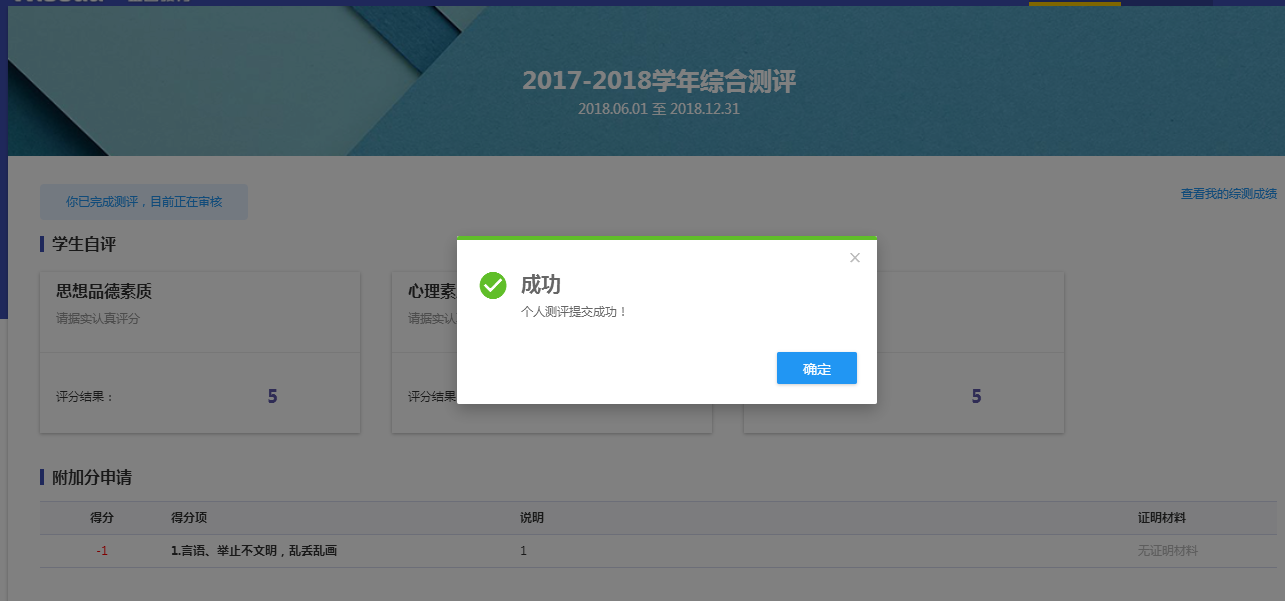
Task: Click the green success checkmark icon
Action: 493,285
